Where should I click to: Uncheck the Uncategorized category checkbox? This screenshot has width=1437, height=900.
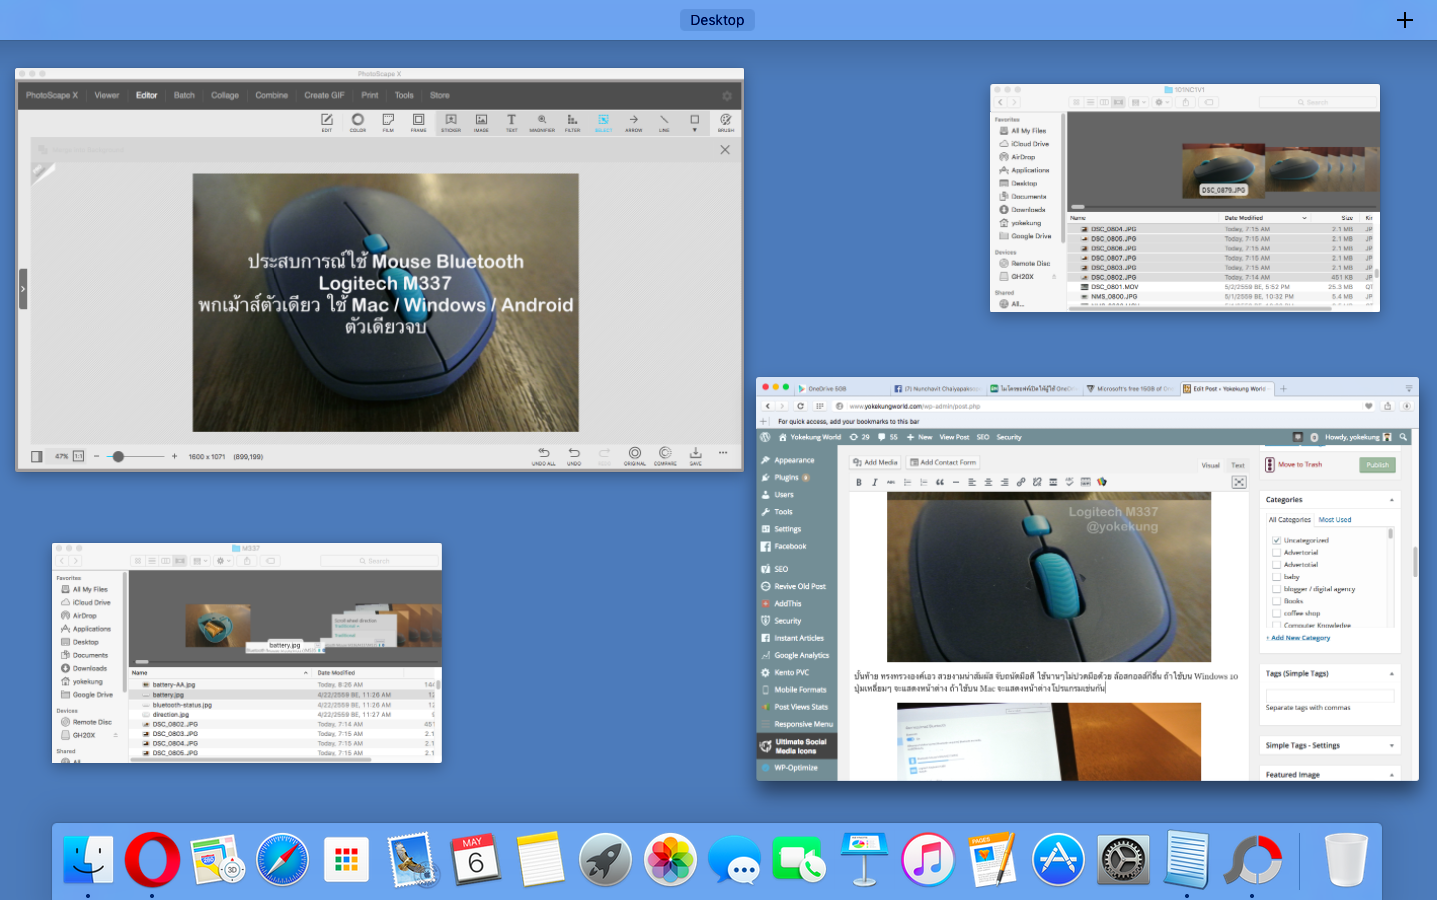click(x=1277, y=540)
